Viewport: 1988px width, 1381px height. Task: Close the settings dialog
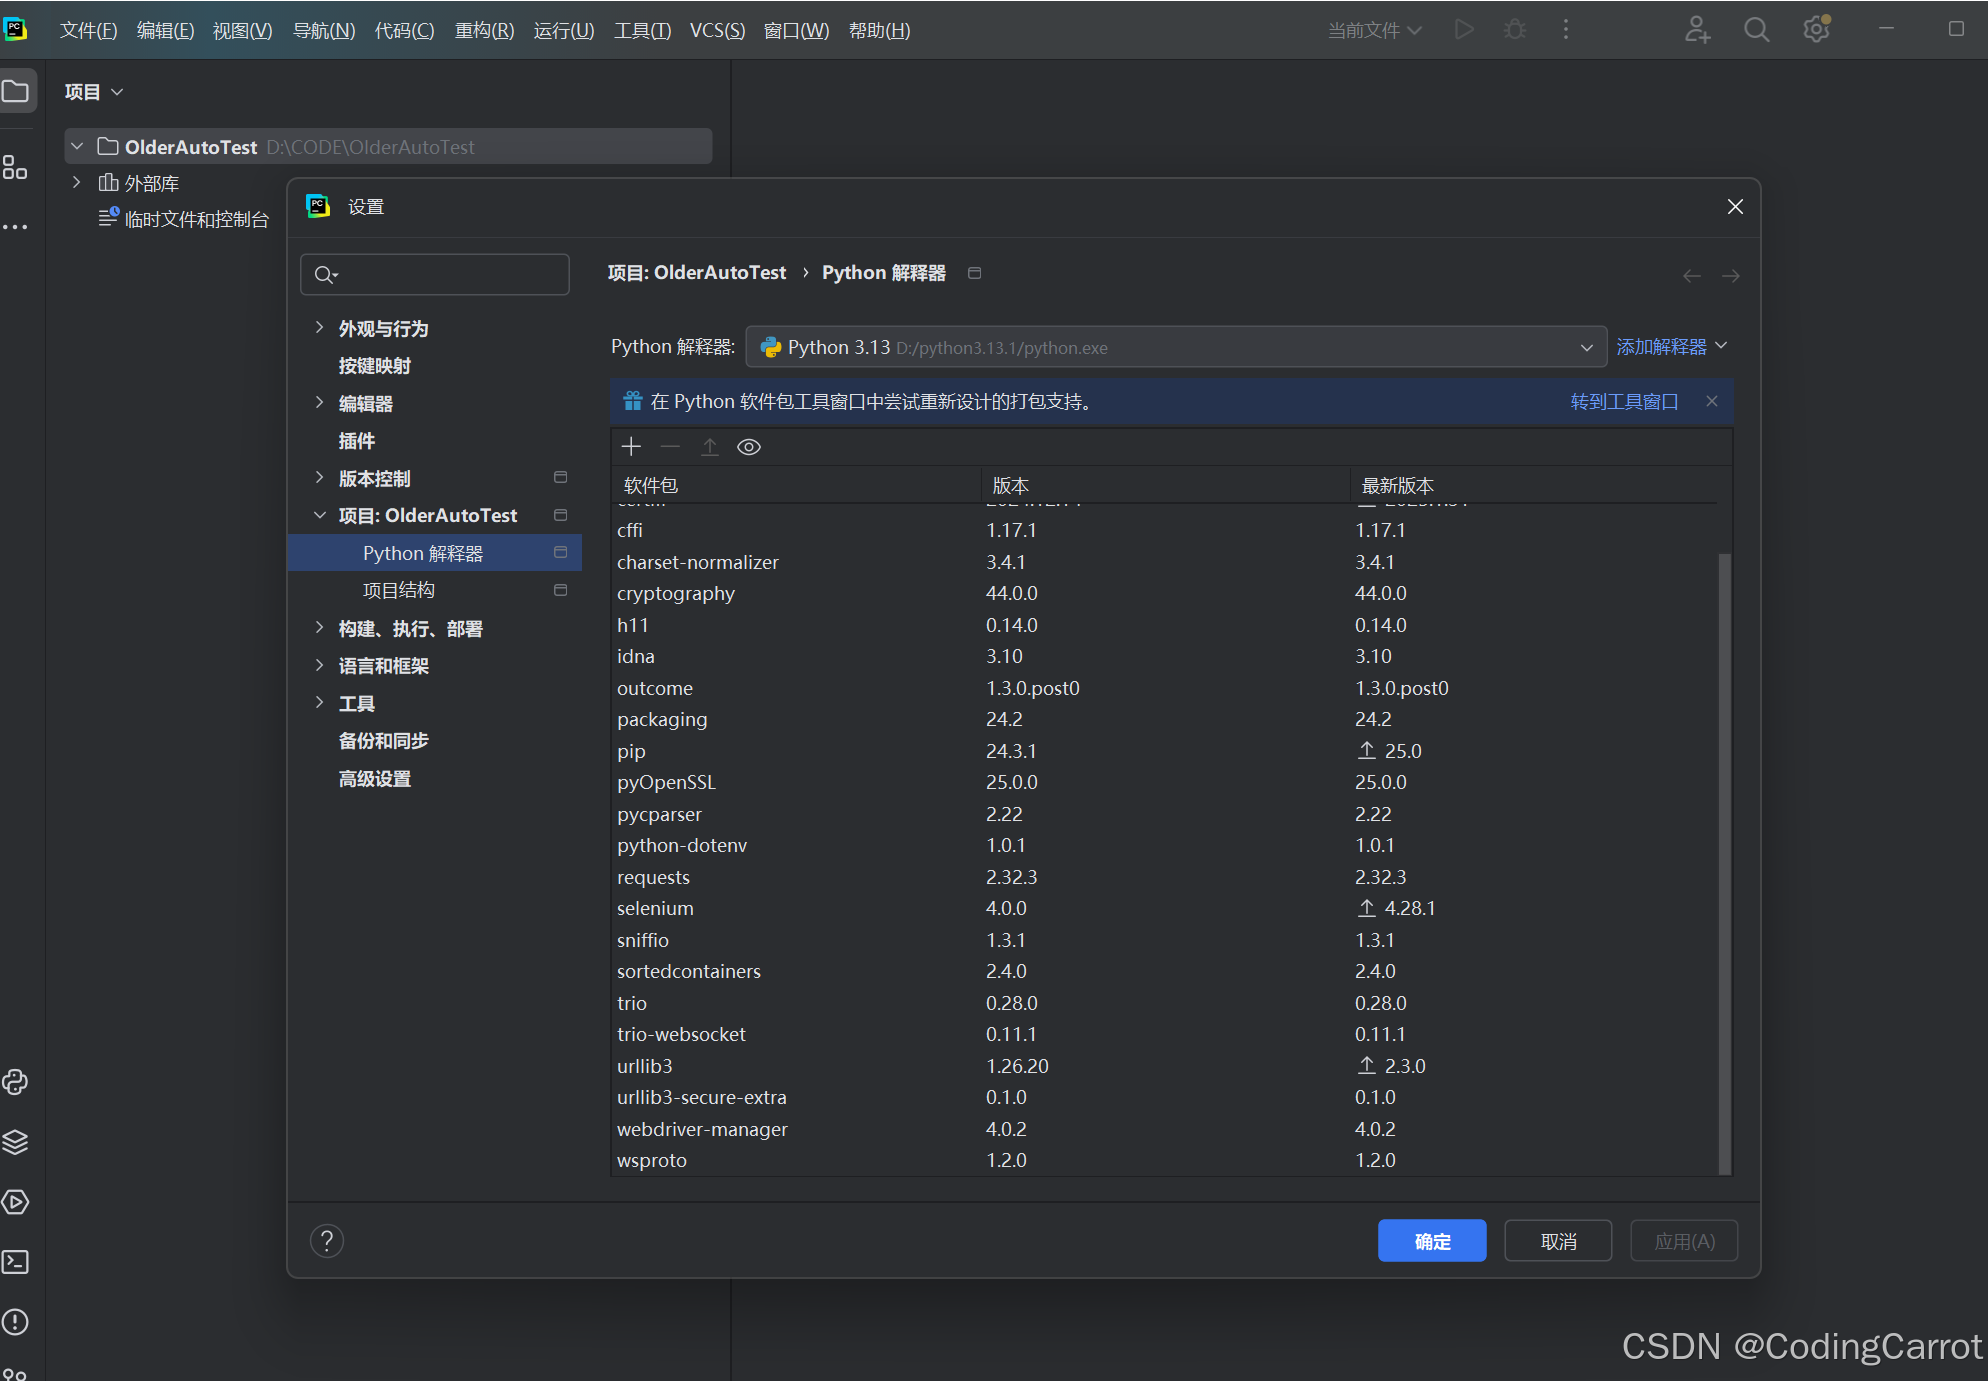point(1735,206)
